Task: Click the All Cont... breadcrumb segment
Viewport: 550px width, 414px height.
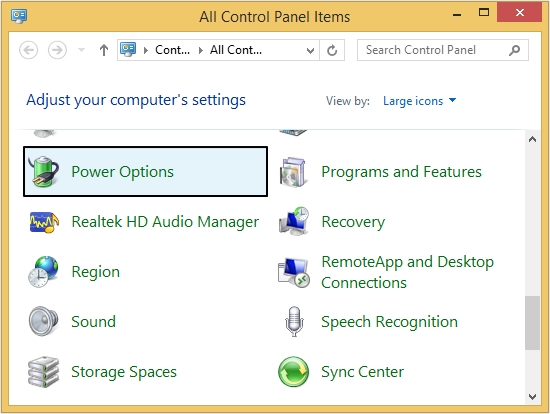Action: click(x=236, y=50)
